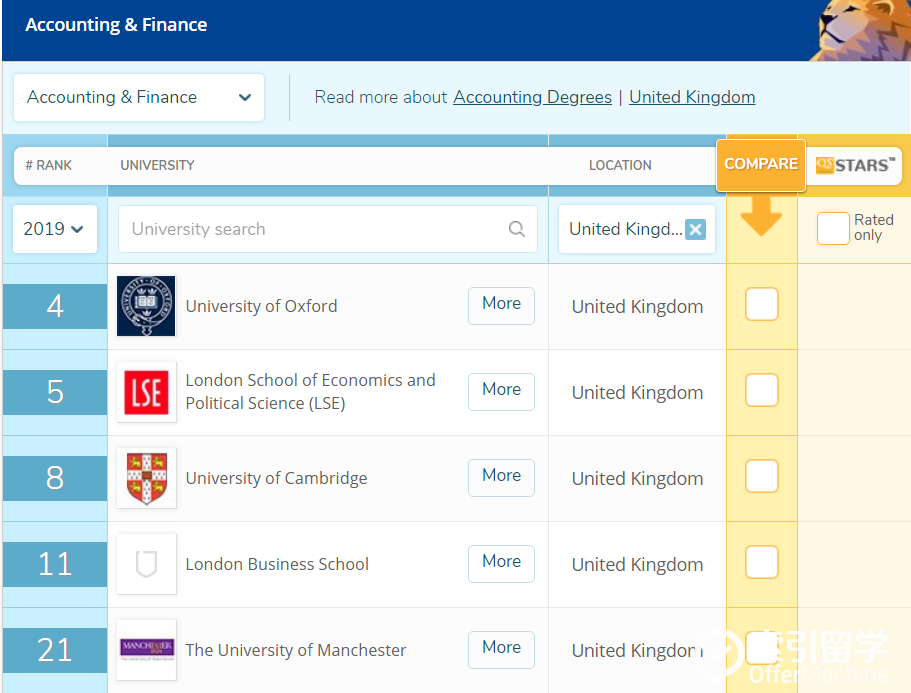Open the United Kingdom read-more link
This screenshot has width=911, height=693.
692,97
